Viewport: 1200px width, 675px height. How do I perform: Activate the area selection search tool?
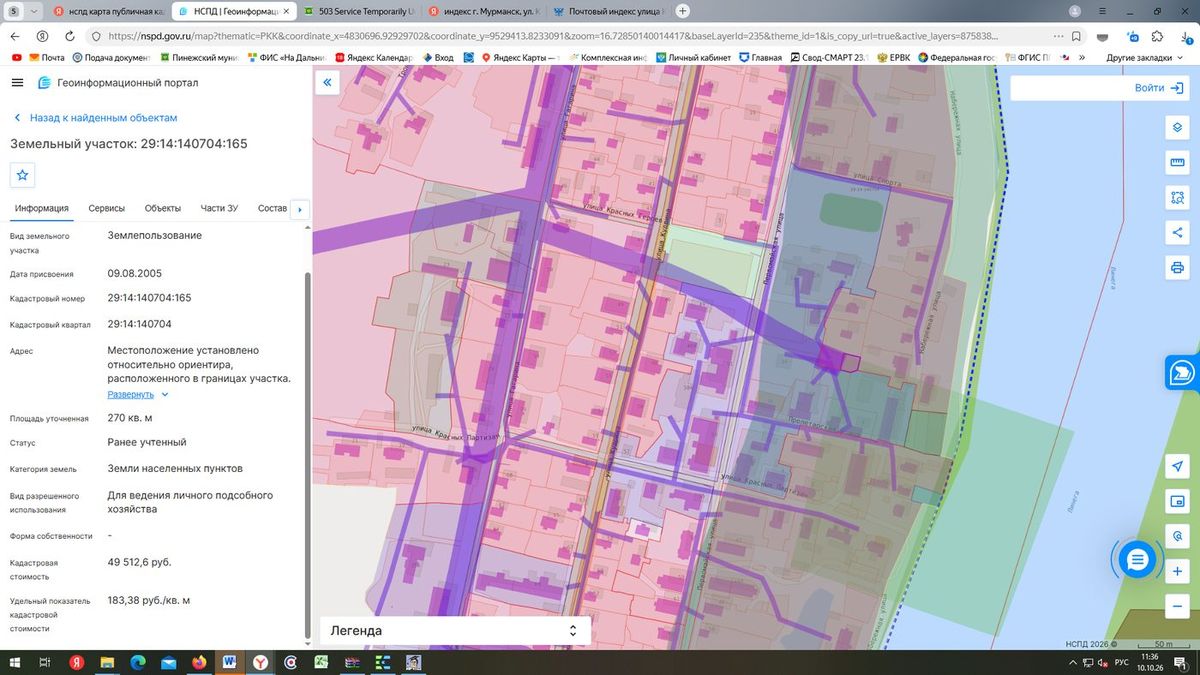[1177, 198]
